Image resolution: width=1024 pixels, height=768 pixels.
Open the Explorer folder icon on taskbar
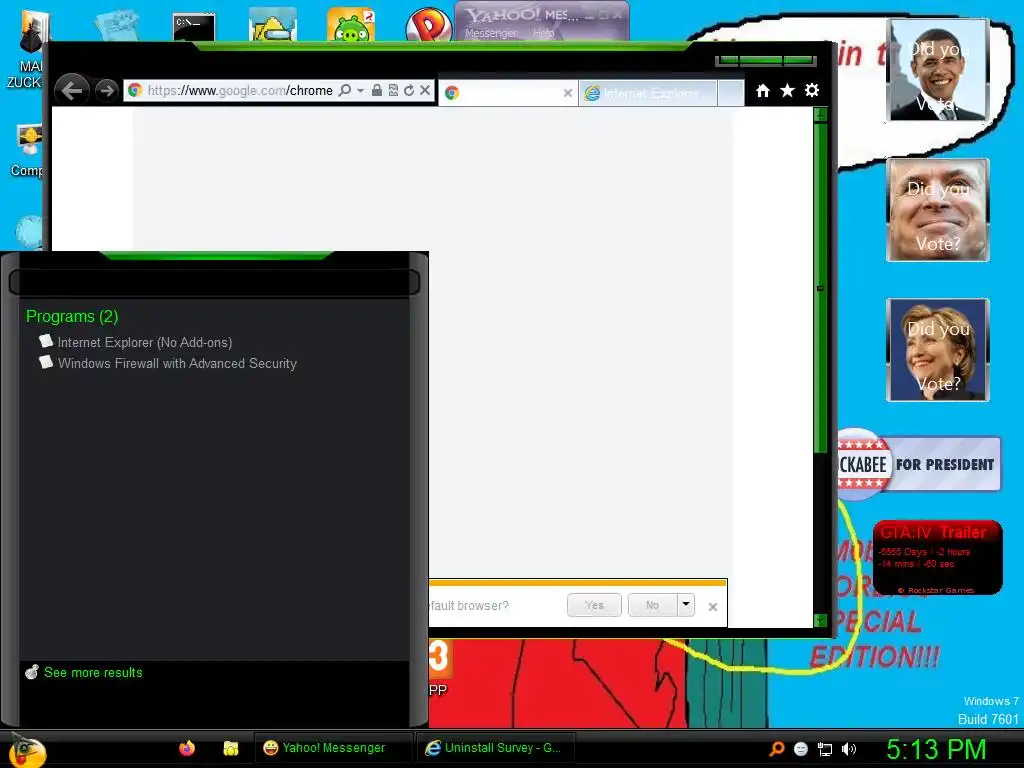[x=230, y=748]
